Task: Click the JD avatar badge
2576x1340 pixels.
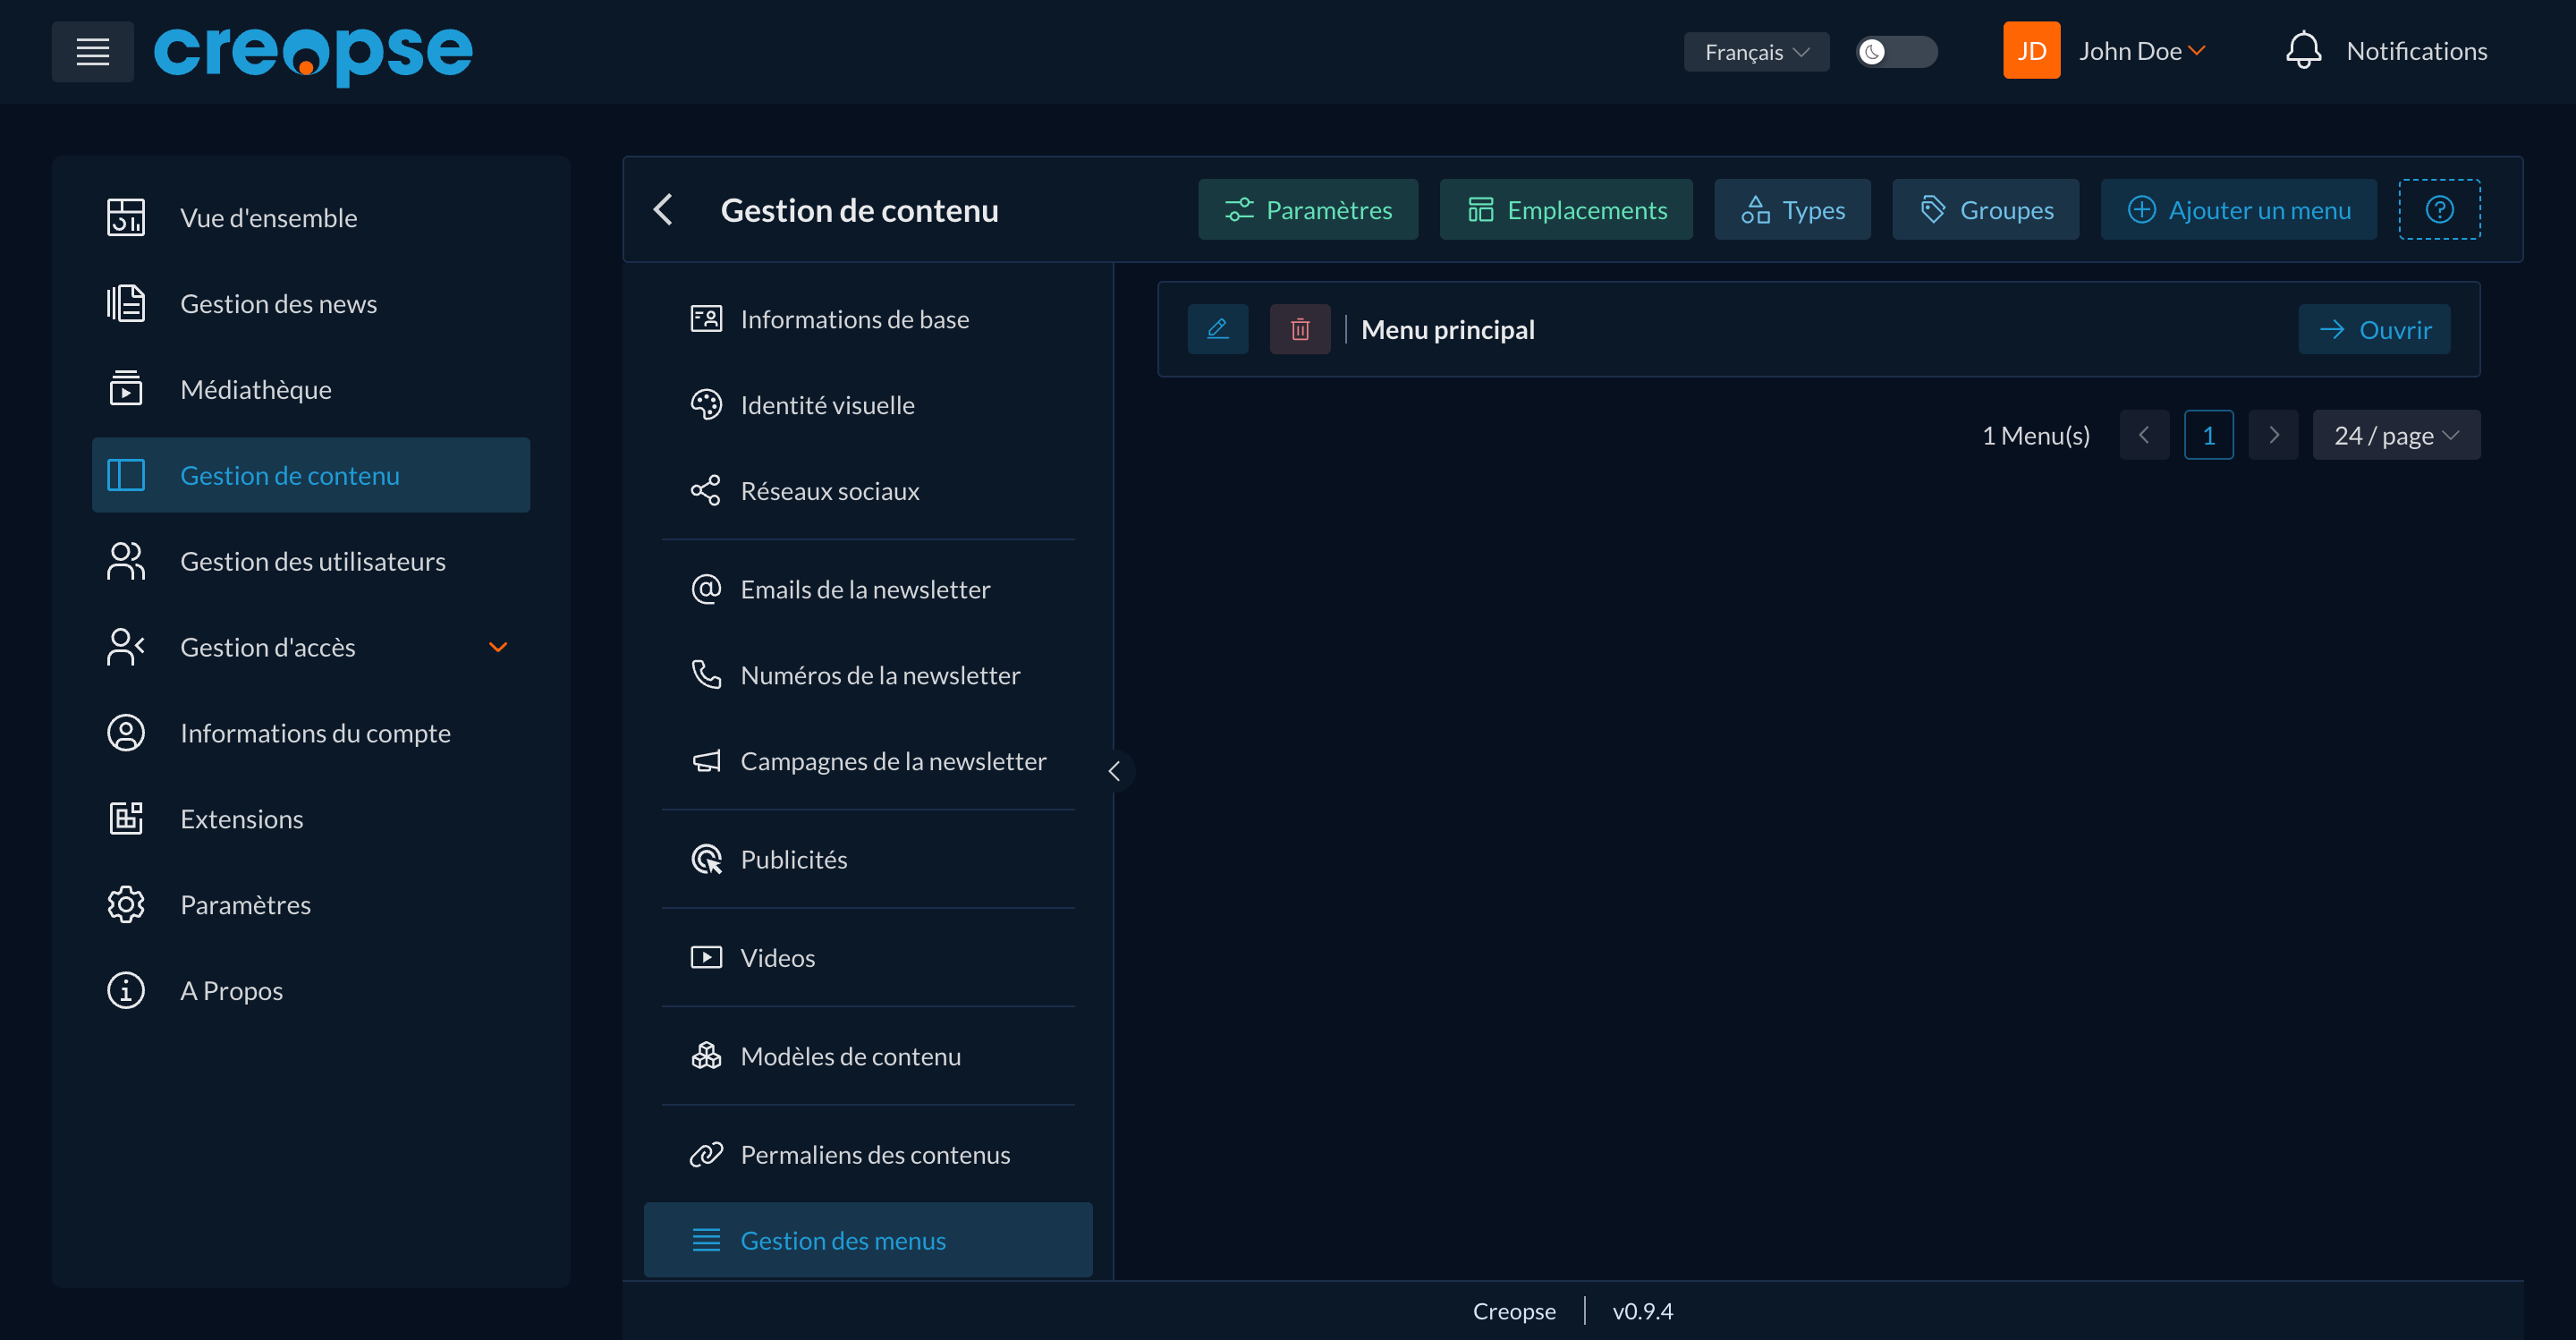Action: [2031, 50]
